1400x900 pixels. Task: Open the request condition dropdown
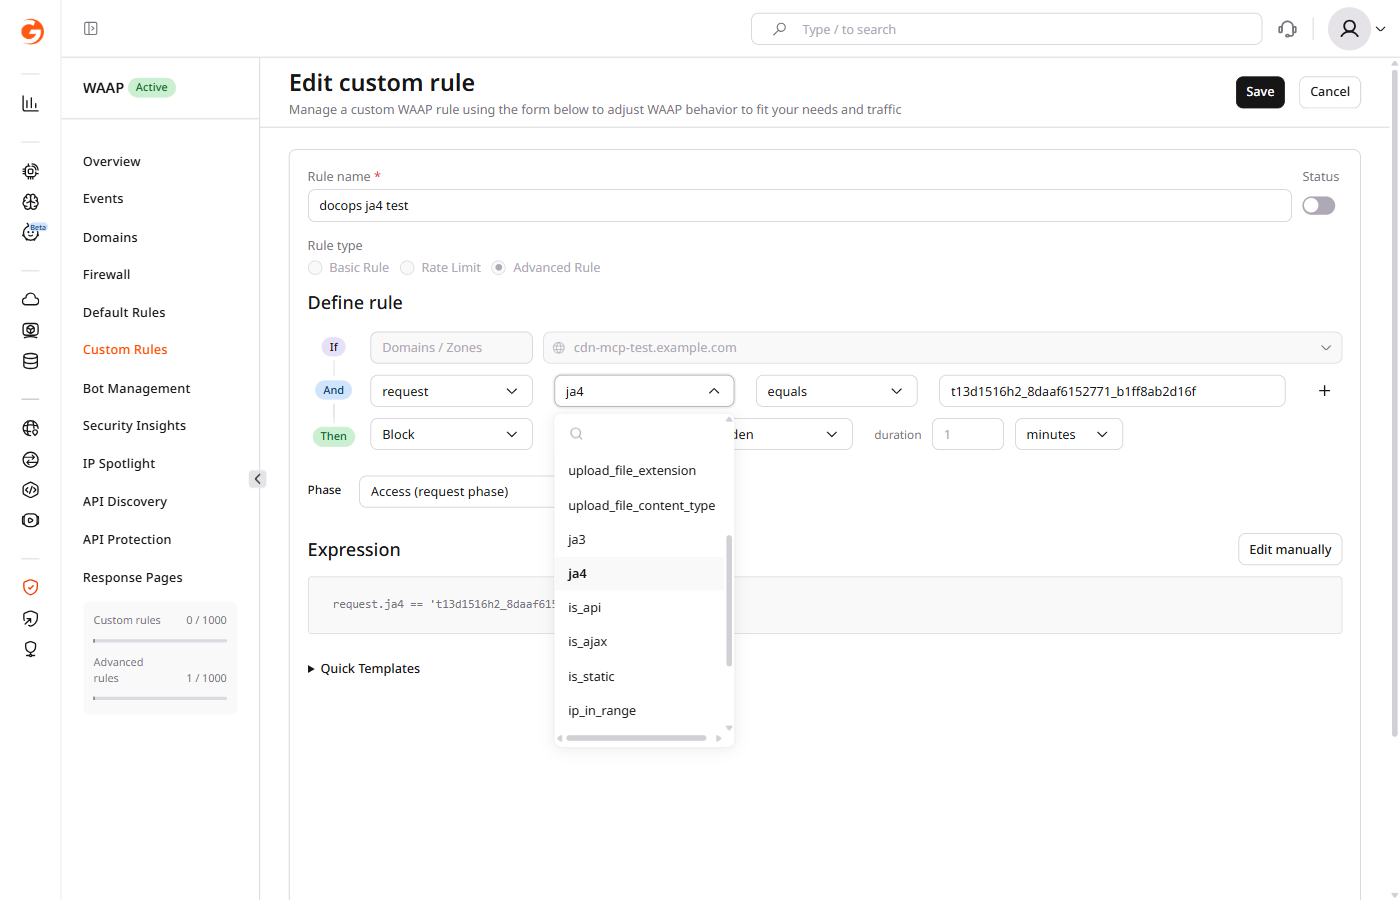[x=451, y=391]
